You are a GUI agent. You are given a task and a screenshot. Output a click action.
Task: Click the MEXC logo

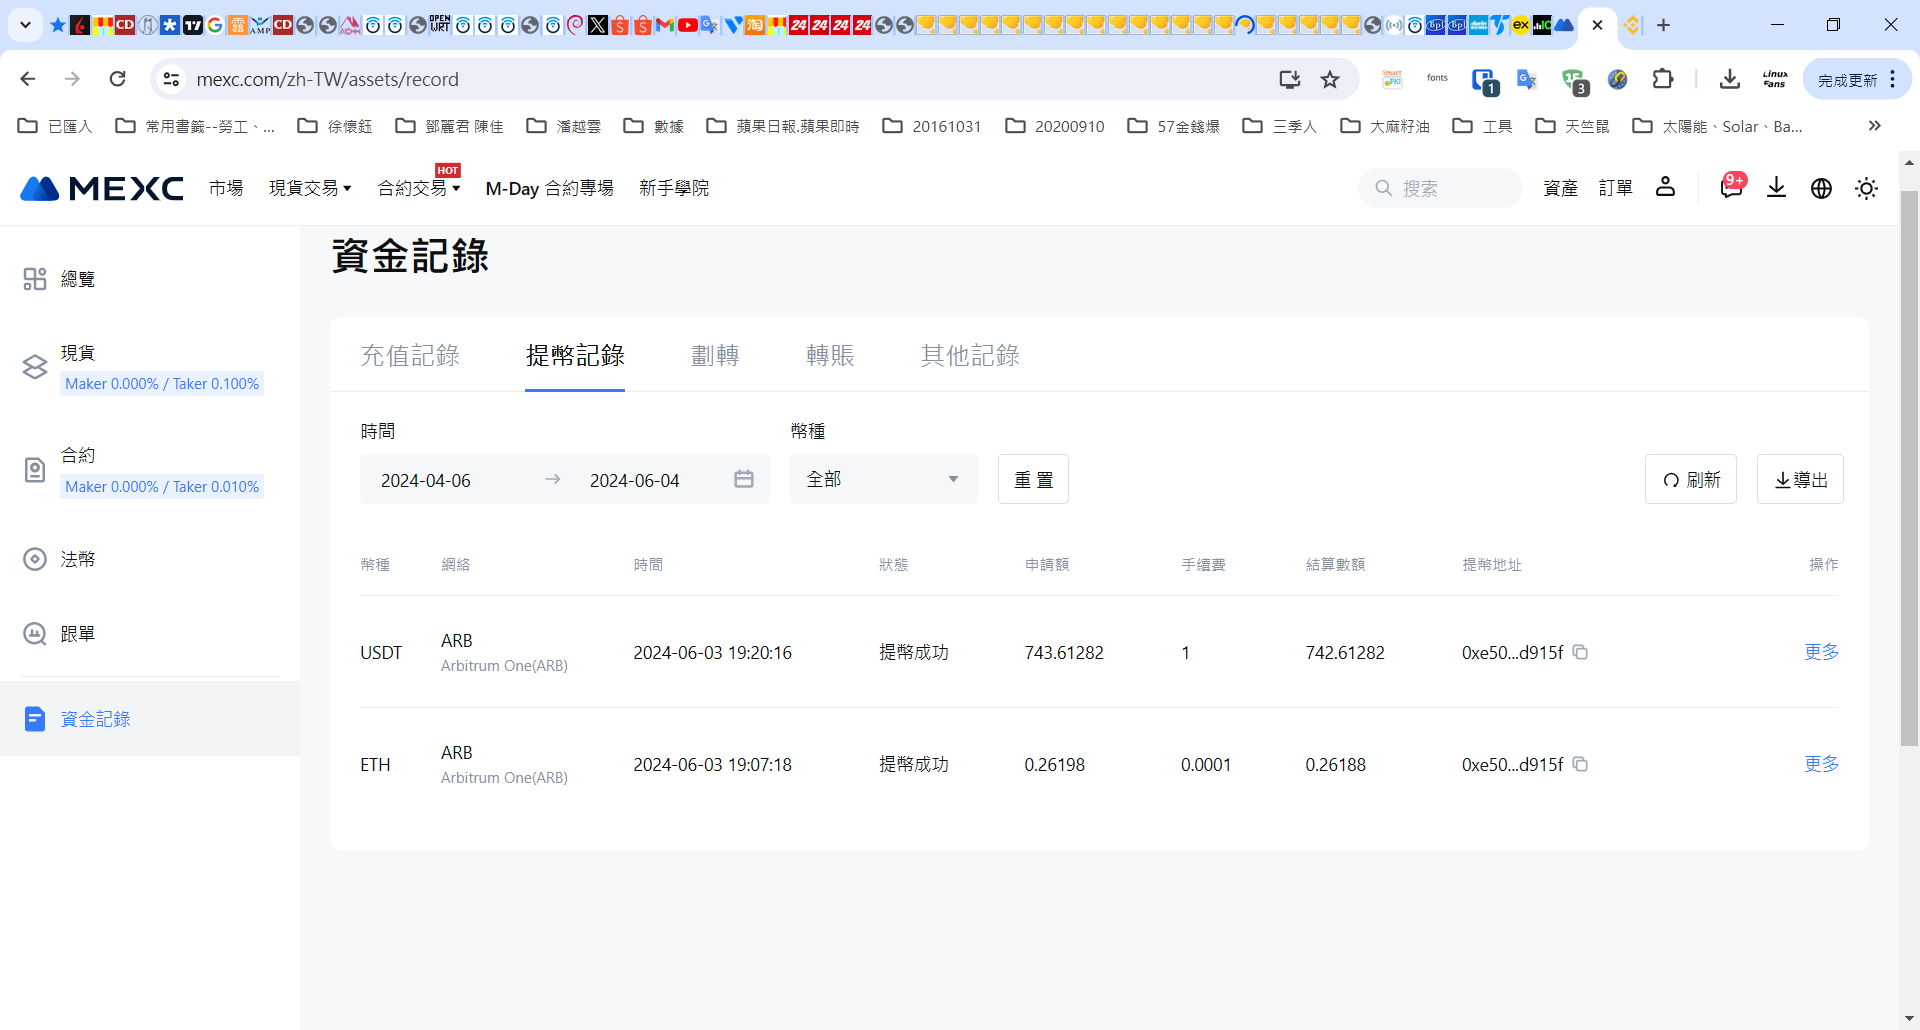tap(102, 188)
